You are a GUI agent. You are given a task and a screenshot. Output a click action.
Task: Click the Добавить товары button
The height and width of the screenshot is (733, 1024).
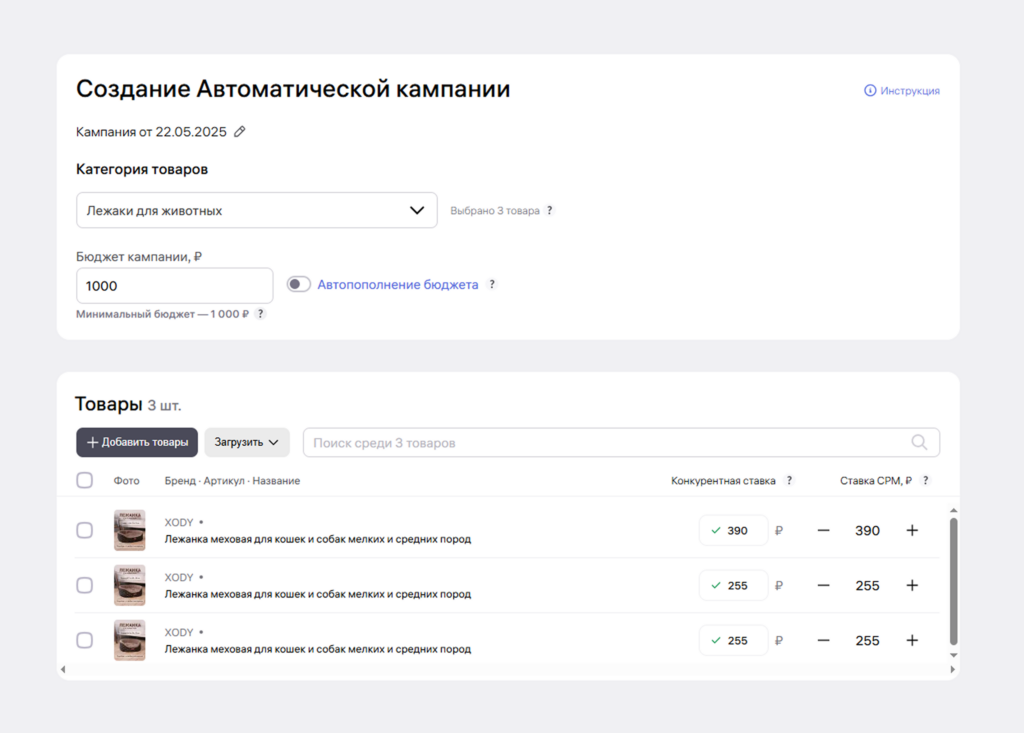pyautogui.click(x=136, y=442)
